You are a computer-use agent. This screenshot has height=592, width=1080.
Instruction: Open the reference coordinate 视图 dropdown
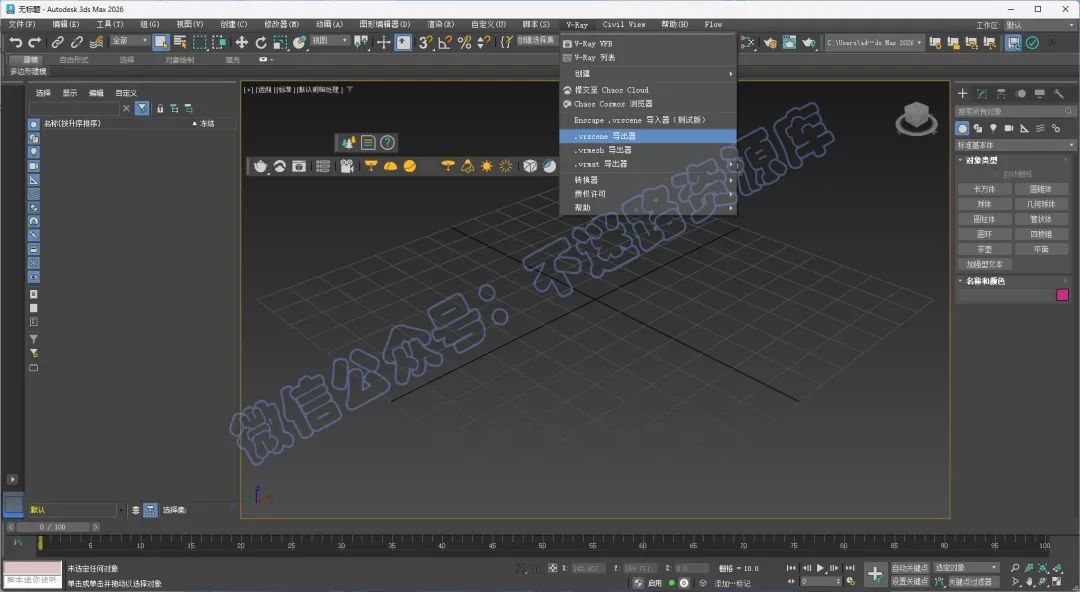click(x=330, y=41)
